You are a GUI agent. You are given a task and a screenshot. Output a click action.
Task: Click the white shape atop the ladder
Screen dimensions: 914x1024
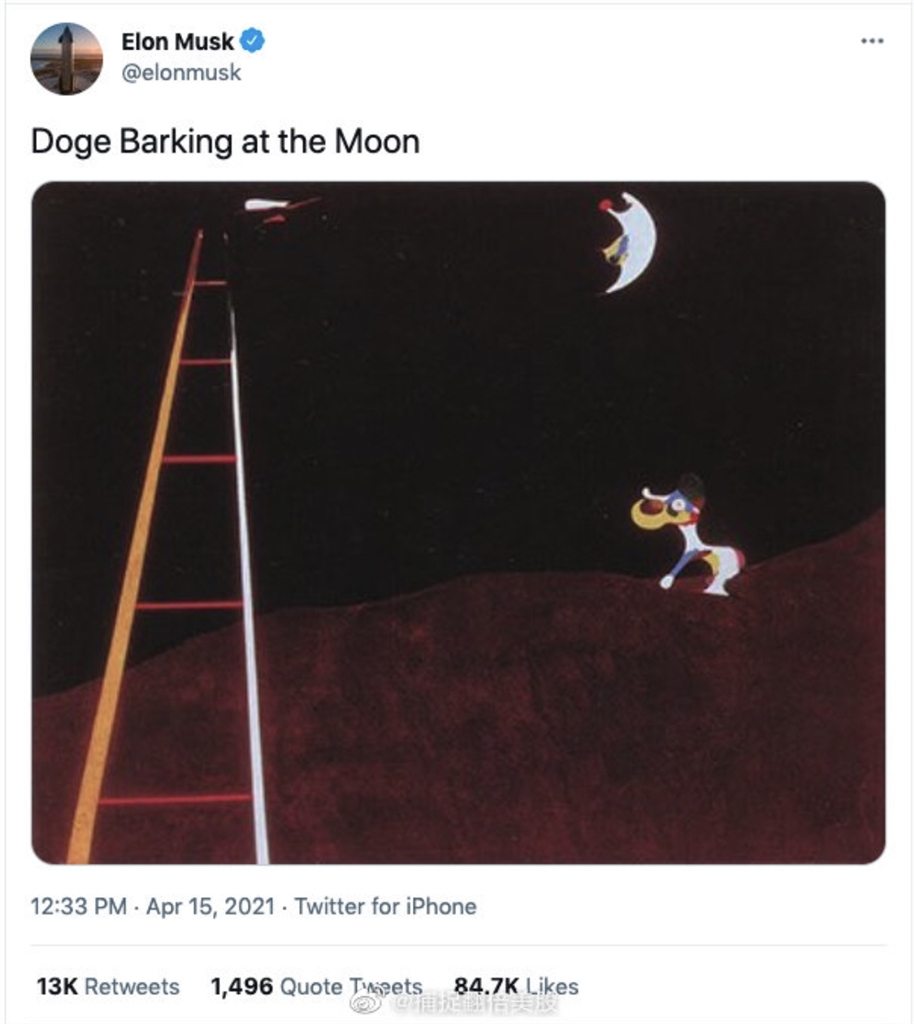266,205
